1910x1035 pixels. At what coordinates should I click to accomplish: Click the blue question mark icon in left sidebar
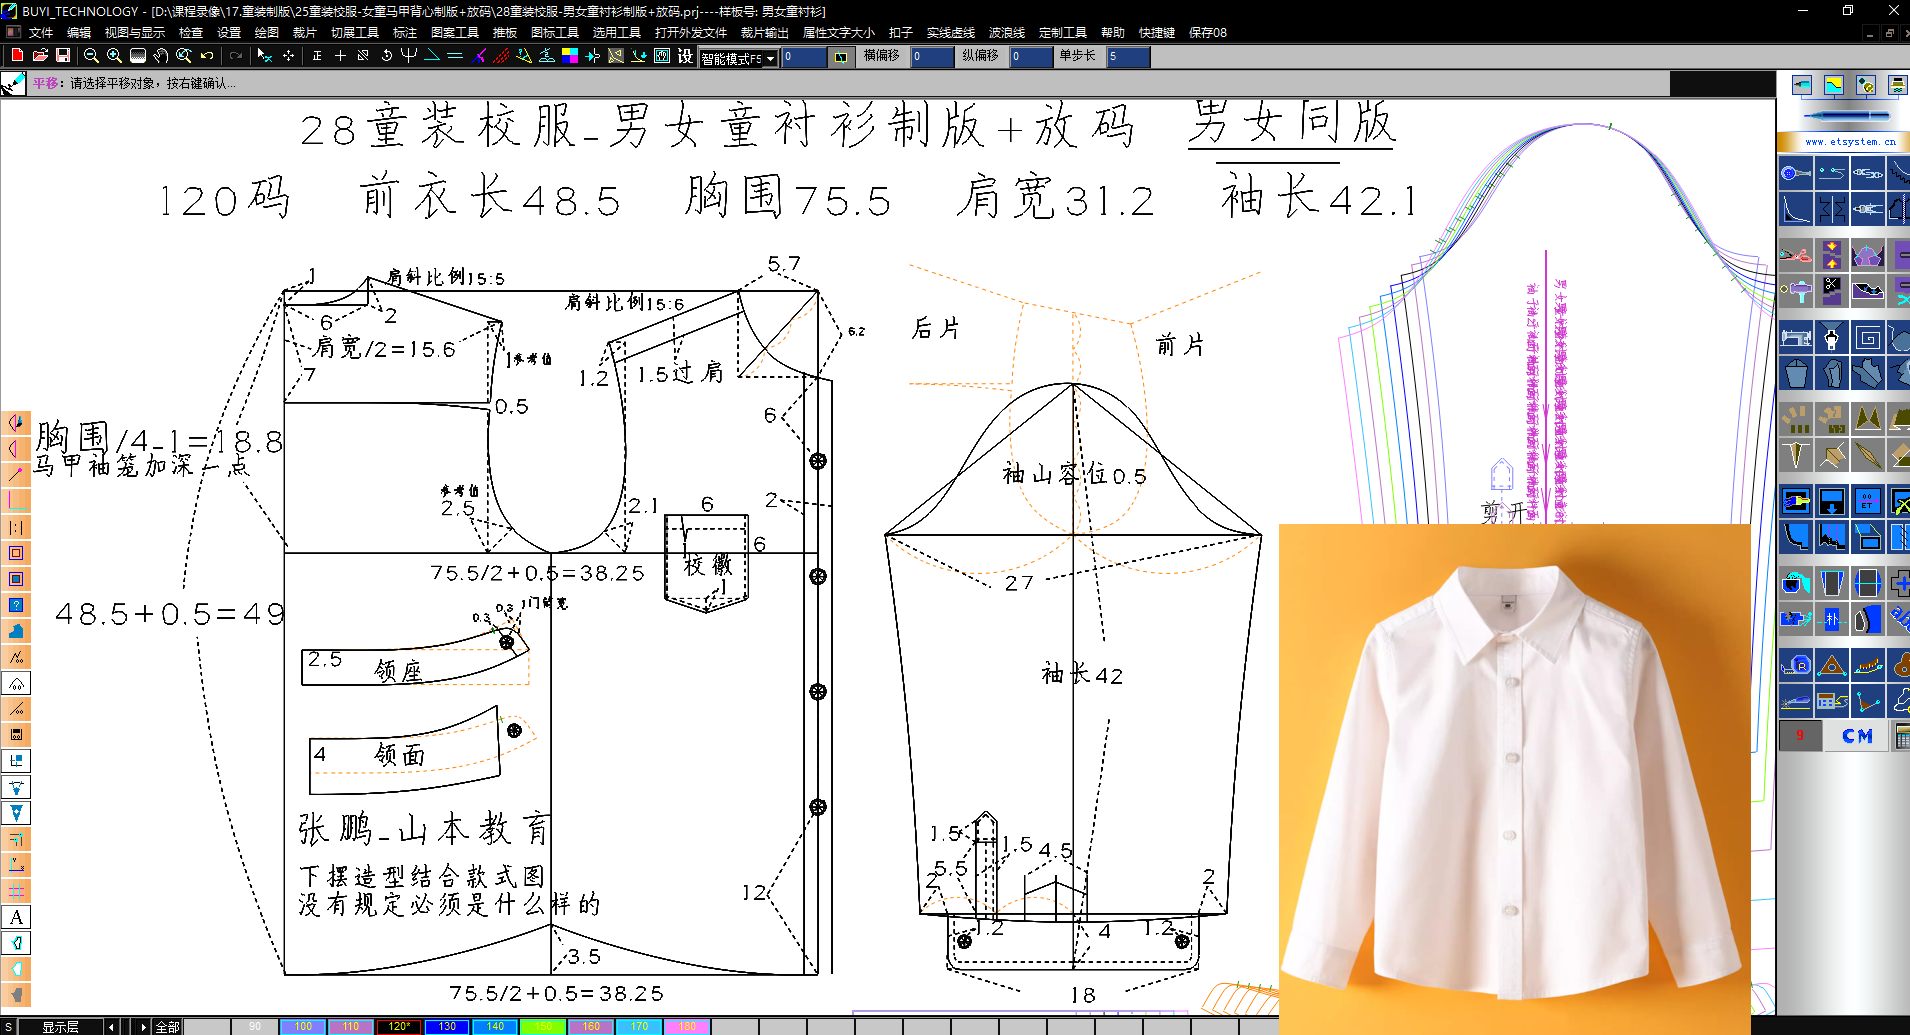[x=16, y=605]
